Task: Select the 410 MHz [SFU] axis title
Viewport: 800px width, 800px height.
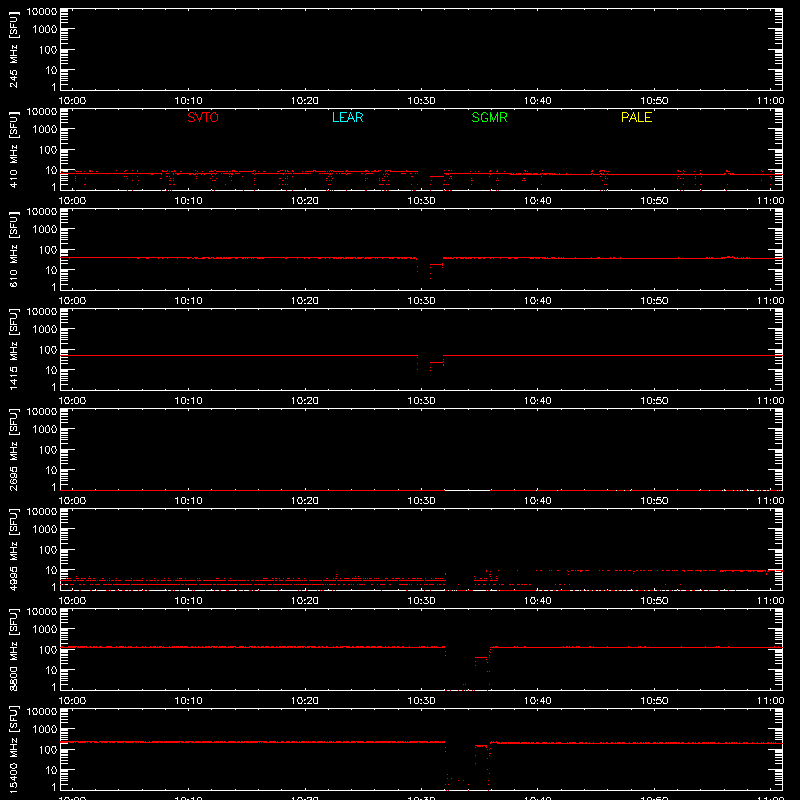Action: coord(13,149)
